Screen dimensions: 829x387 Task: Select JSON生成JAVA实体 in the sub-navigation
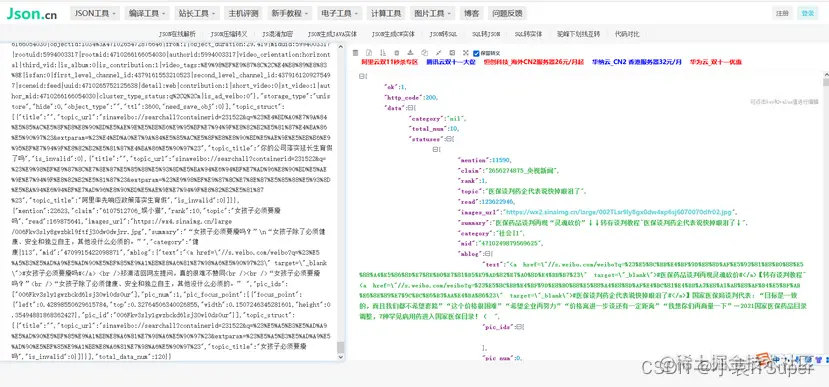[x=332, y=34]
